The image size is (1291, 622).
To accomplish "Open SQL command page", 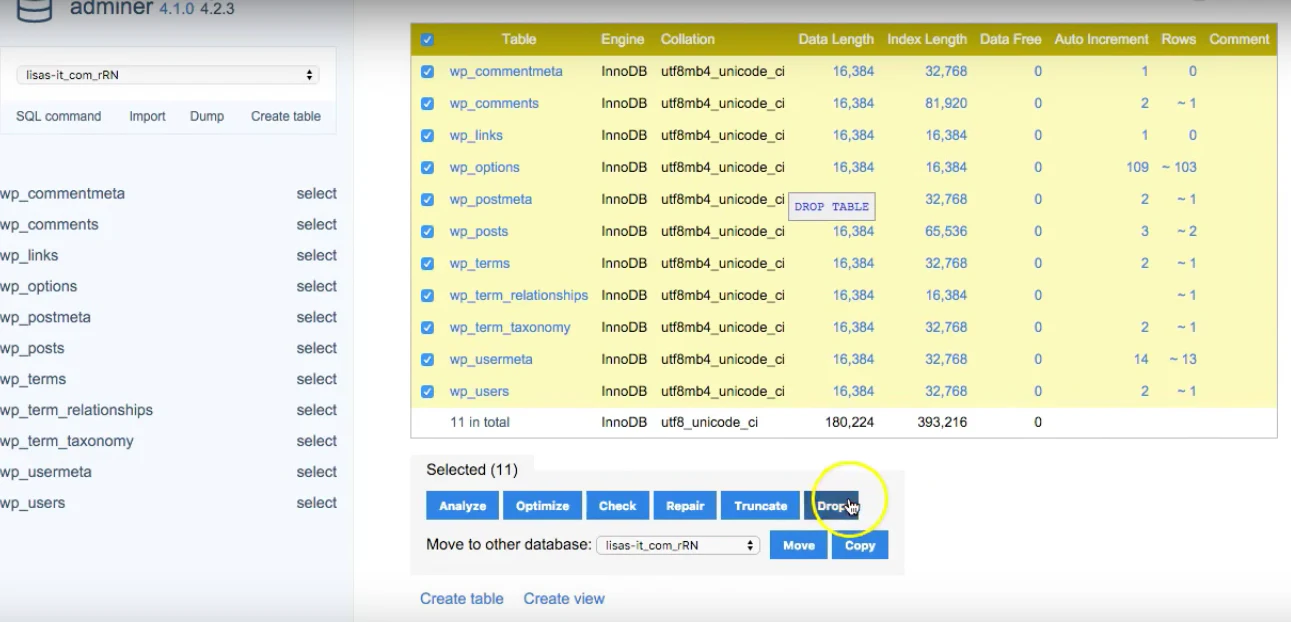I will 58,116.
